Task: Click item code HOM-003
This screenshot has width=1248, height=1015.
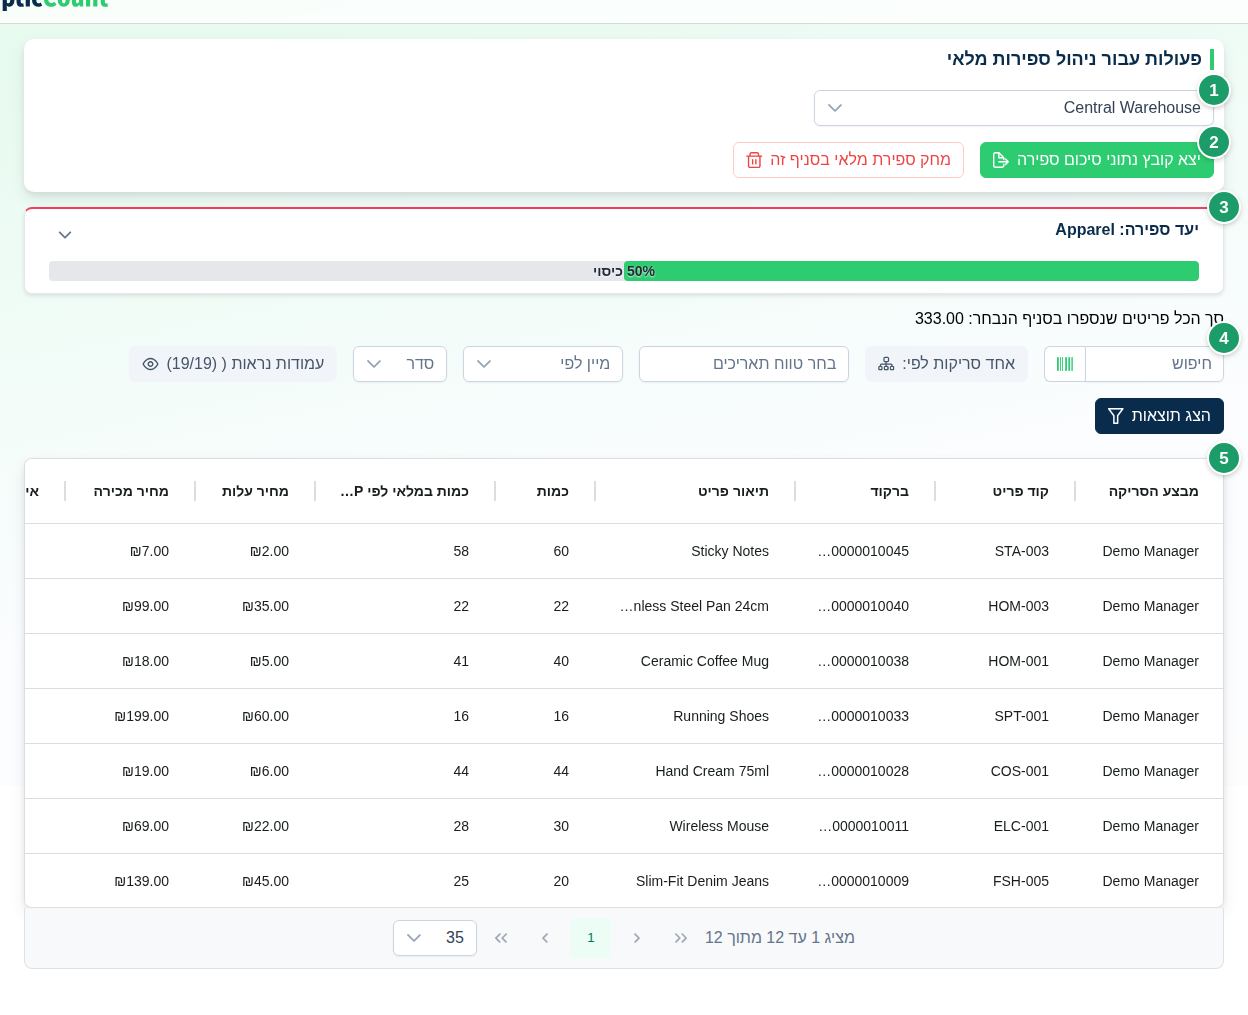Action: click(1018, 606)
